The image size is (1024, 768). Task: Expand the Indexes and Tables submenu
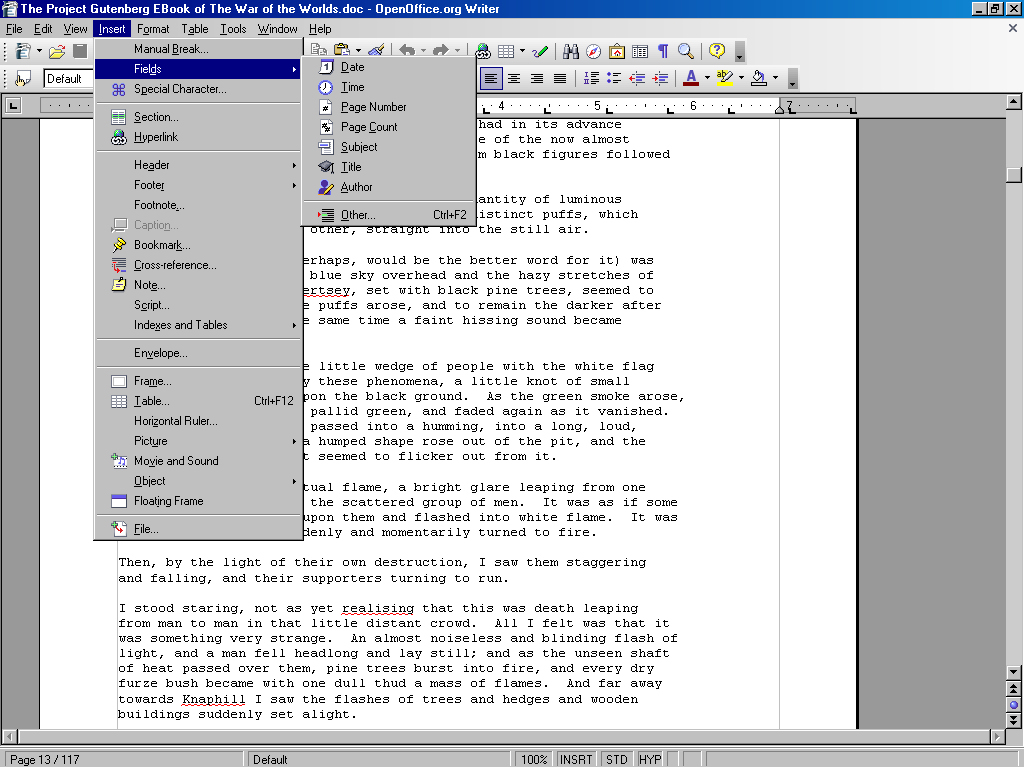pos(180,325)
